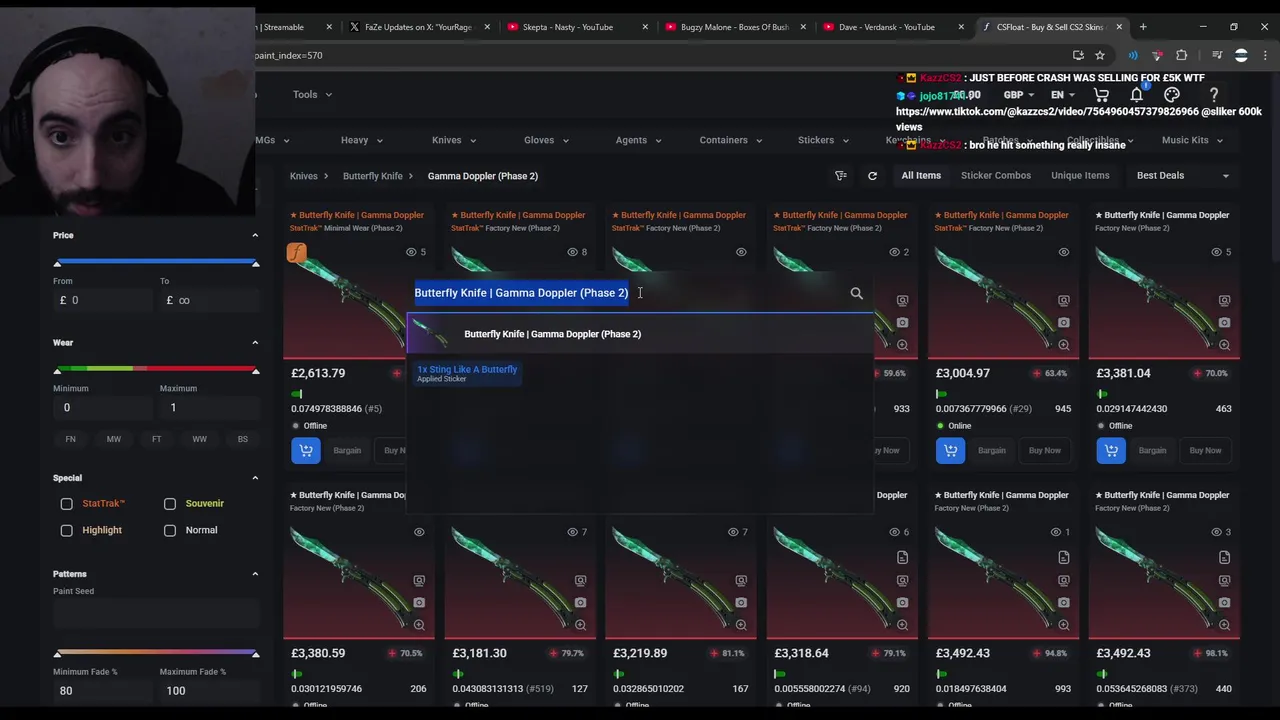Go to Knives breadcrumb link

coord(303,176)
